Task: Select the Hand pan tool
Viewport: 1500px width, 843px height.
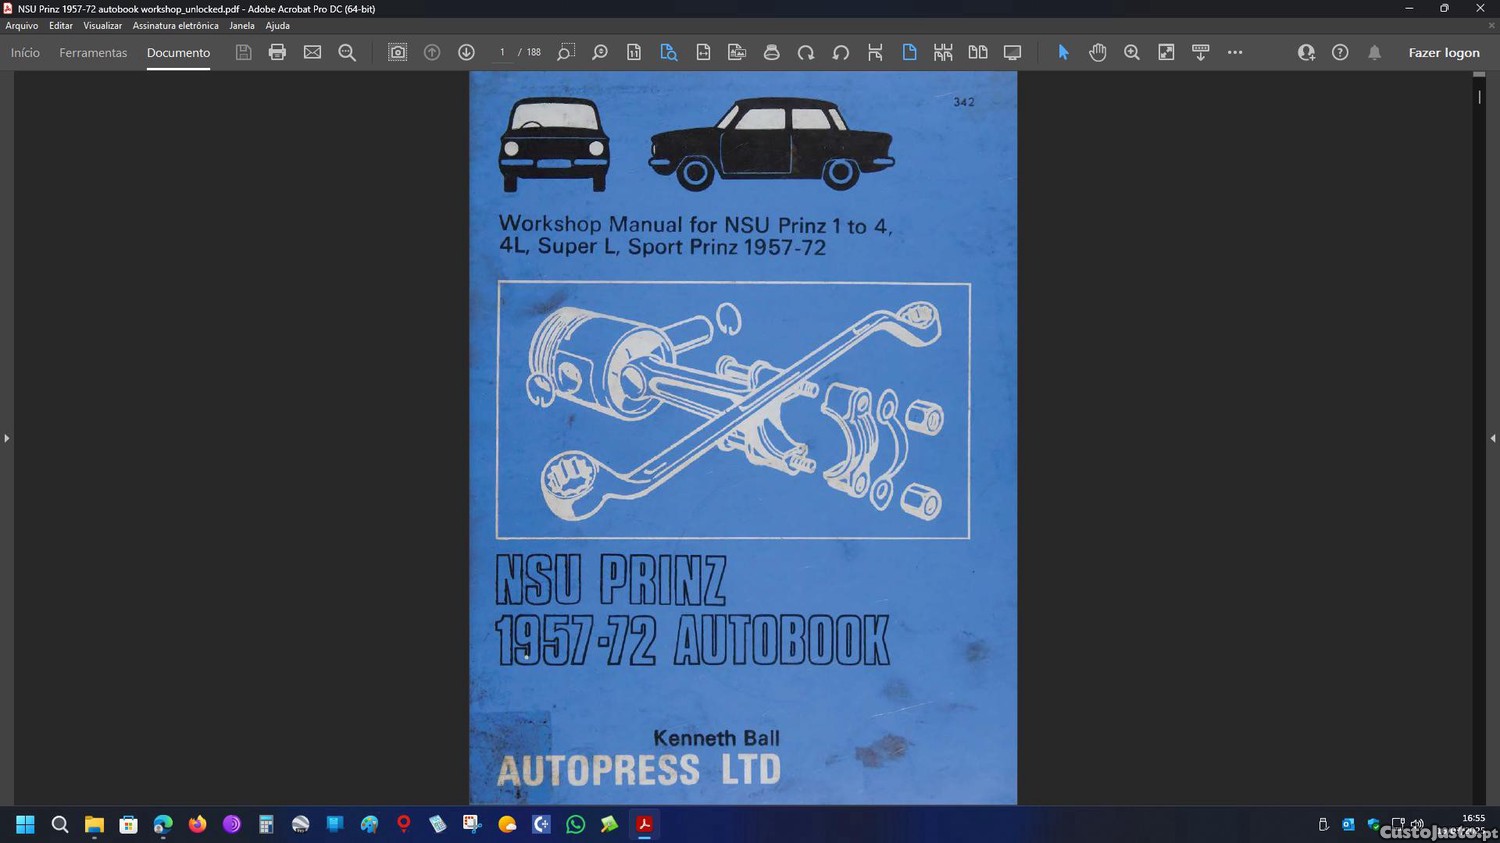Action: point(1097,52)
